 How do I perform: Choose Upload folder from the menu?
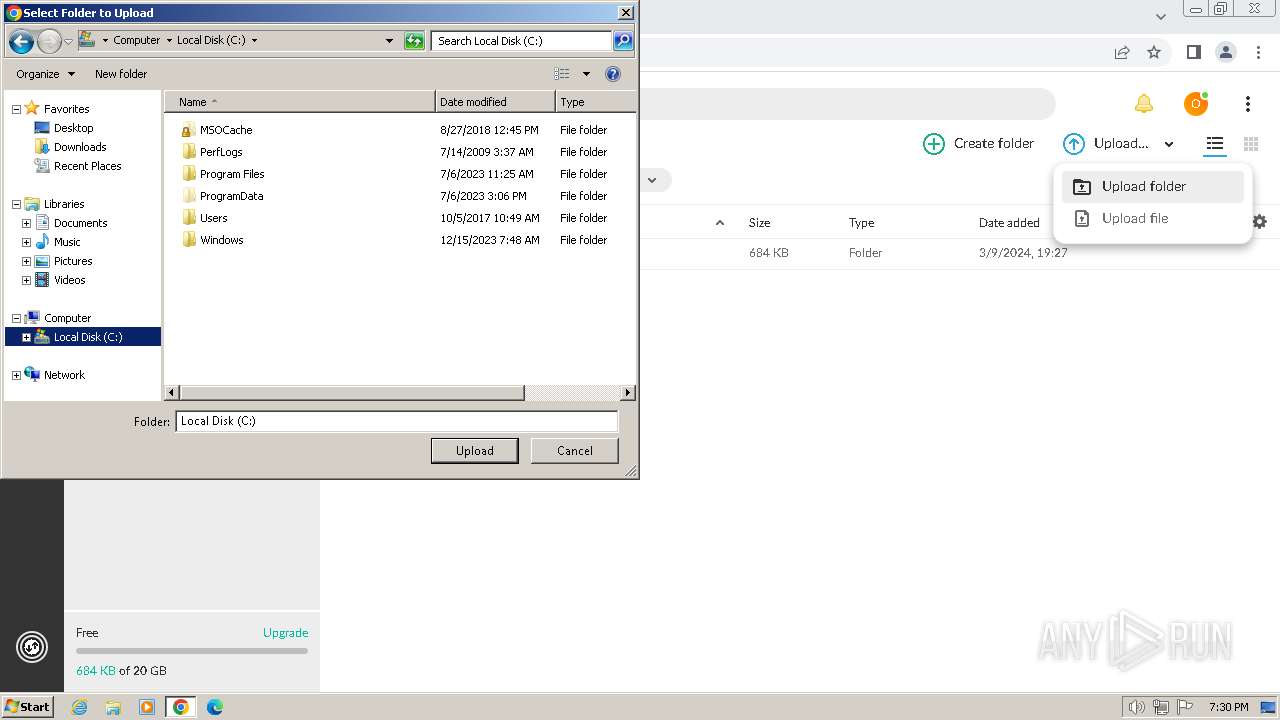(x=1153, y=186)
